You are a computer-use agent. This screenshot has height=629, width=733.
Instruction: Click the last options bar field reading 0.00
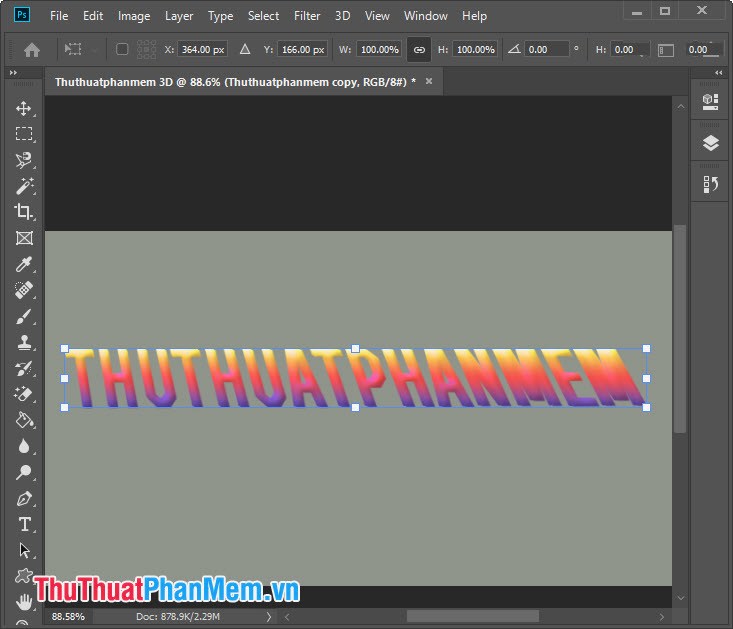click(703, 50)
